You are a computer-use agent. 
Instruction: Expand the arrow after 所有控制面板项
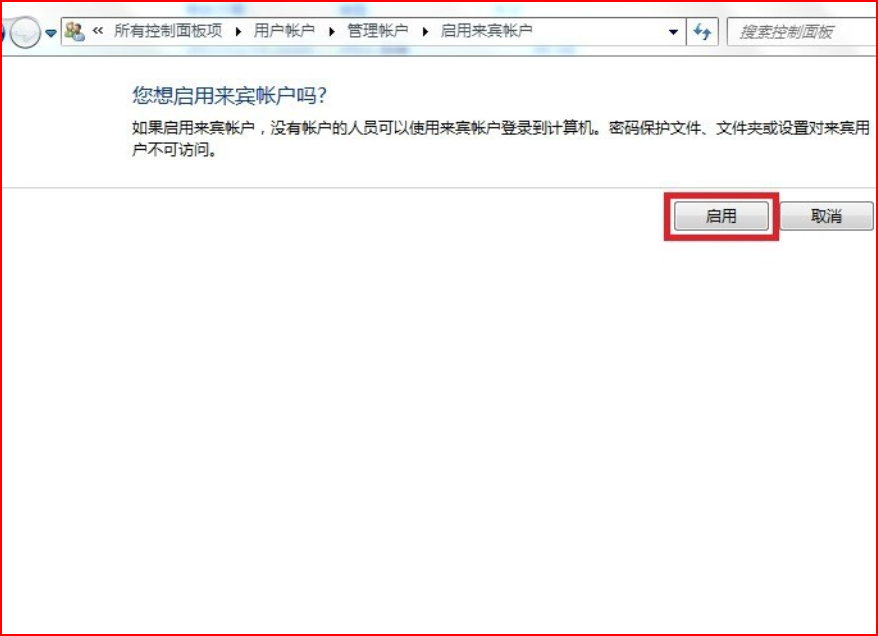point(238,31)
